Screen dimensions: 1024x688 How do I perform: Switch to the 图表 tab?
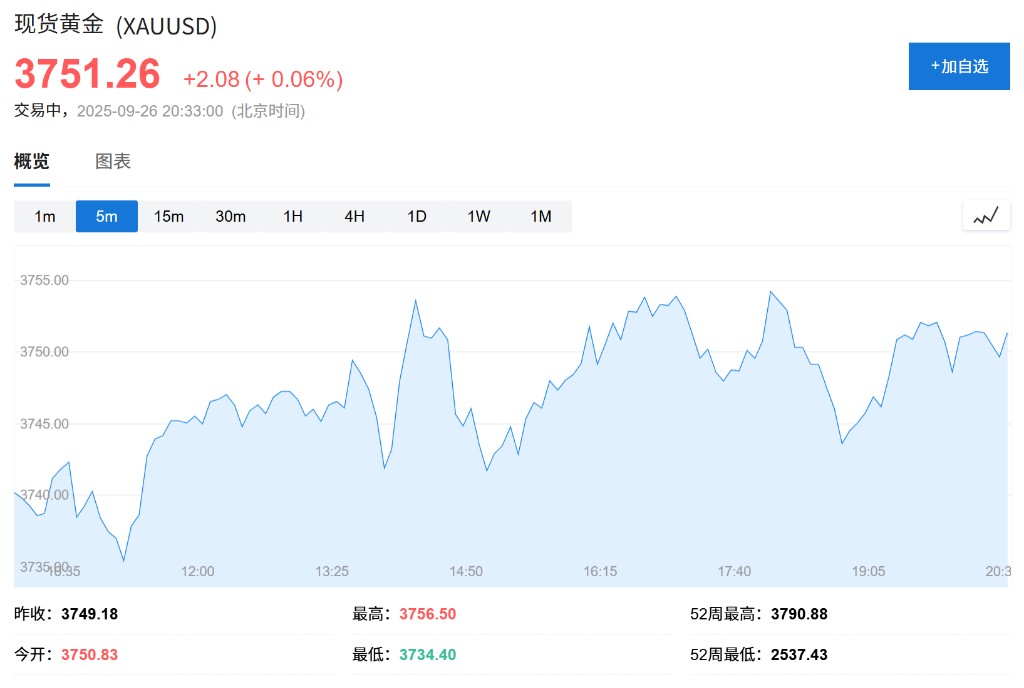(113, 162)
